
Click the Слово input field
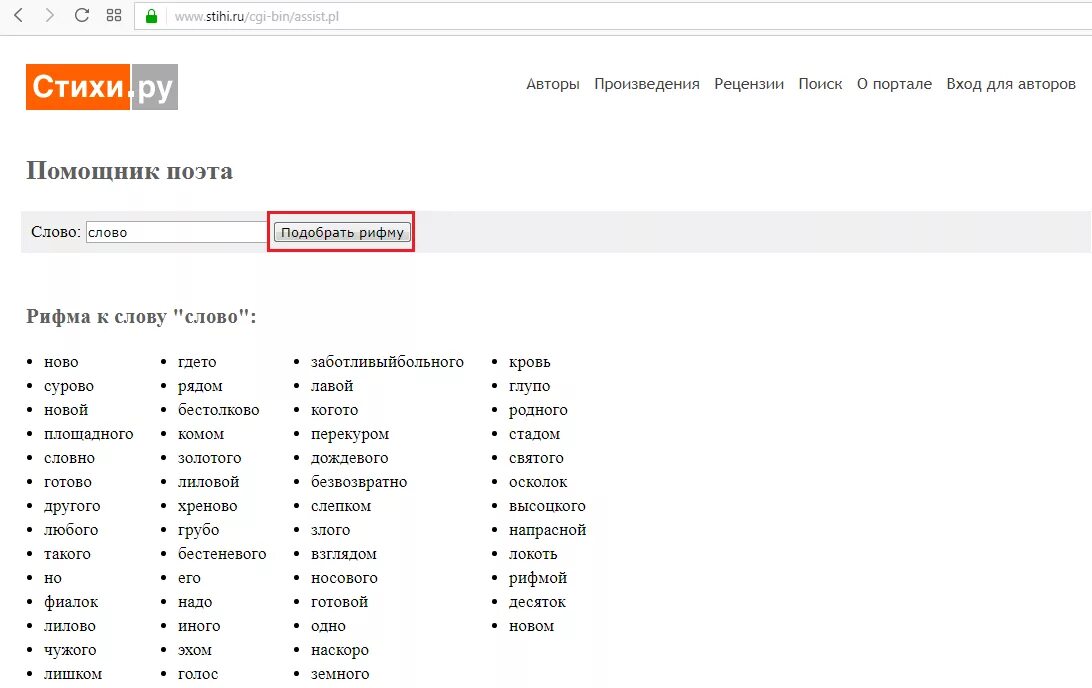177,232
